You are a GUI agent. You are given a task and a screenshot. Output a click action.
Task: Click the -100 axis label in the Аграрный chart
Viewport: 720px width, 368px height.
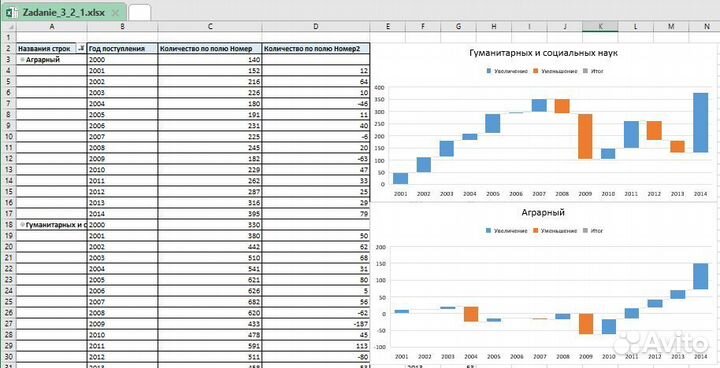coord(379,347)
